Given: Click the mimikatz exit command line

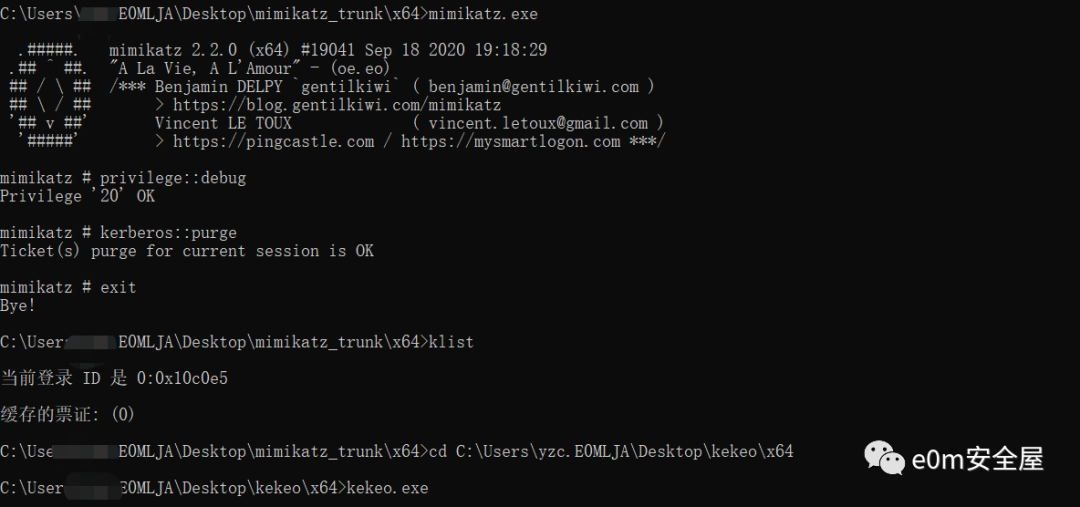Looking at the screenshot, I should (68, 287).
